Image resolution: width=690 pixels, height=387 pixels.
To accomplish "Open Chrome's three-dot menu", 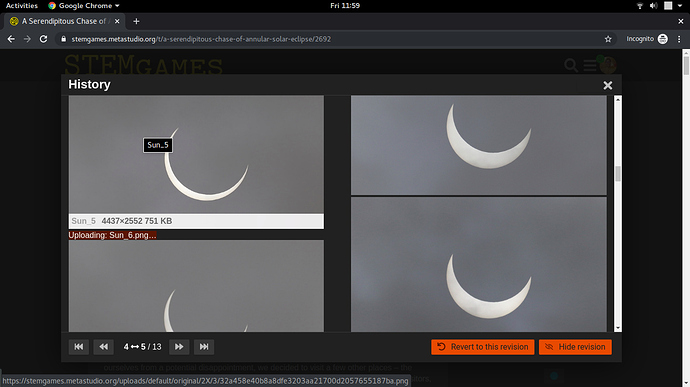I will click(x=679, y=39).
